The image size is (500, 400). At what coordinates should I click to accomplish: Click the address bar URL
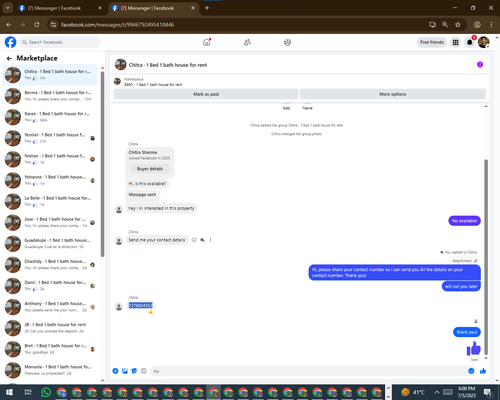point(117,25)
